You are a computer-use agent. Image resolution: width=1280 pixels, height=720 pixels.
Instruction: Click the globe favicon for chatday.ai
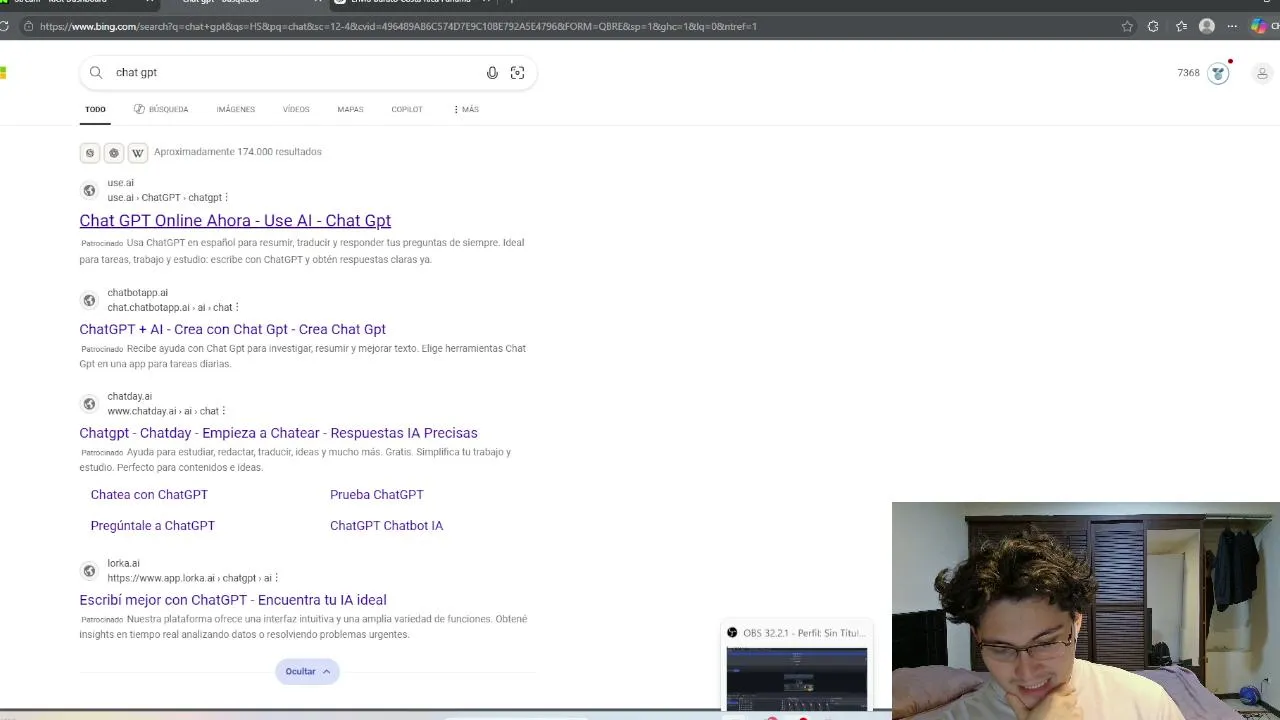[x=89, y=403]
